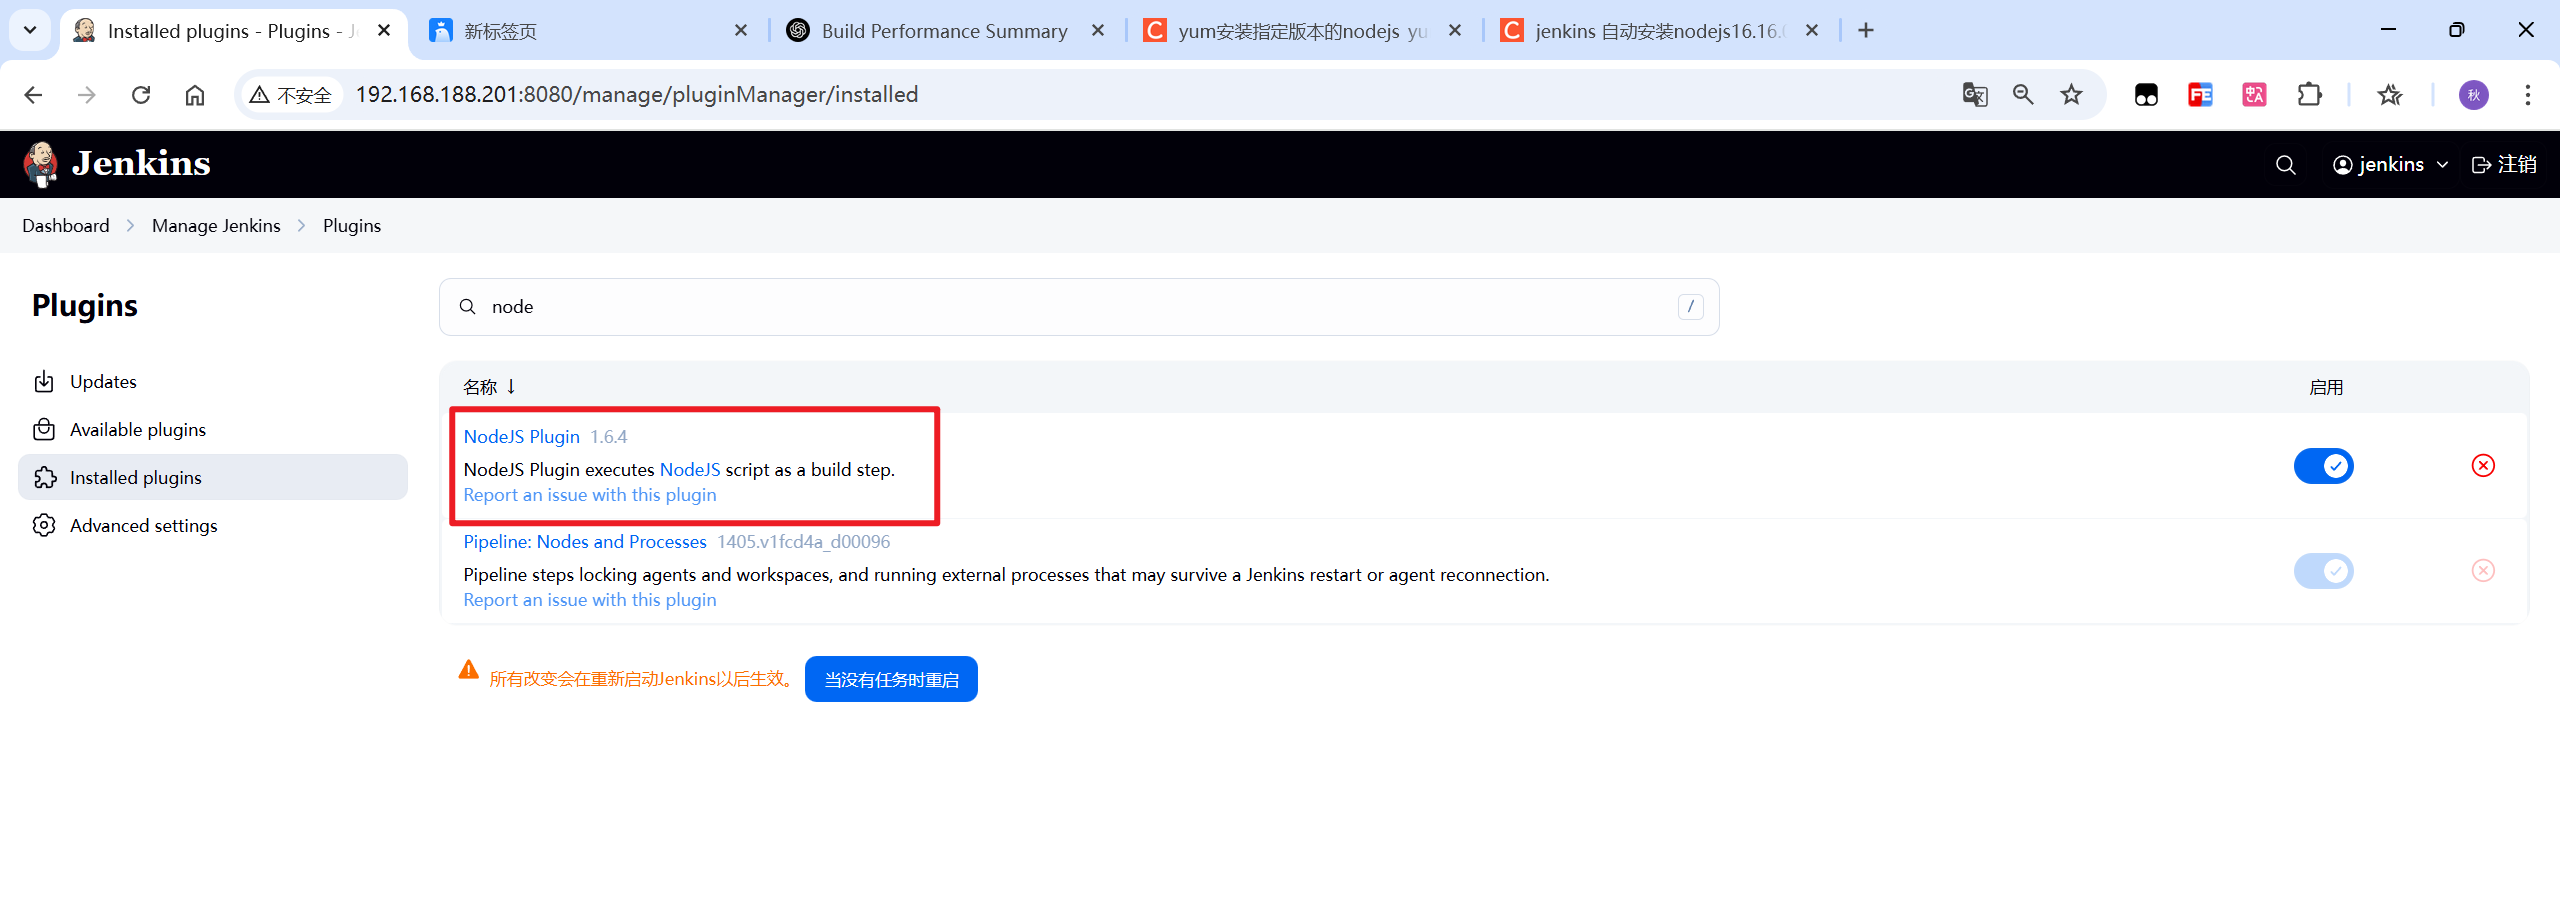Open the jenkins user account link

pos(2378,165)
